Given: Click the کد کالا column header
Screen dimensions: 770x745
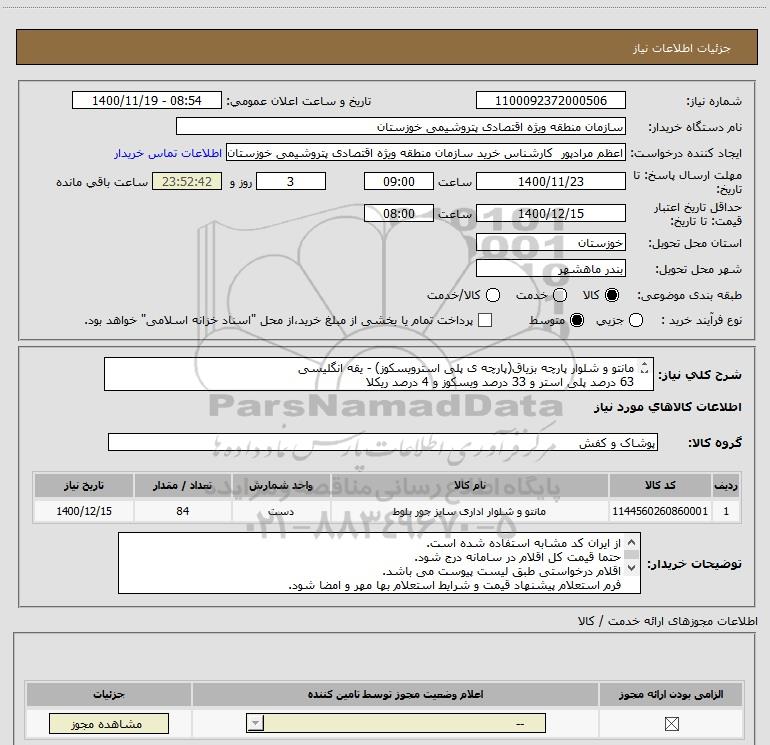Looking at the screenshot, I should [x=660, y=485].
